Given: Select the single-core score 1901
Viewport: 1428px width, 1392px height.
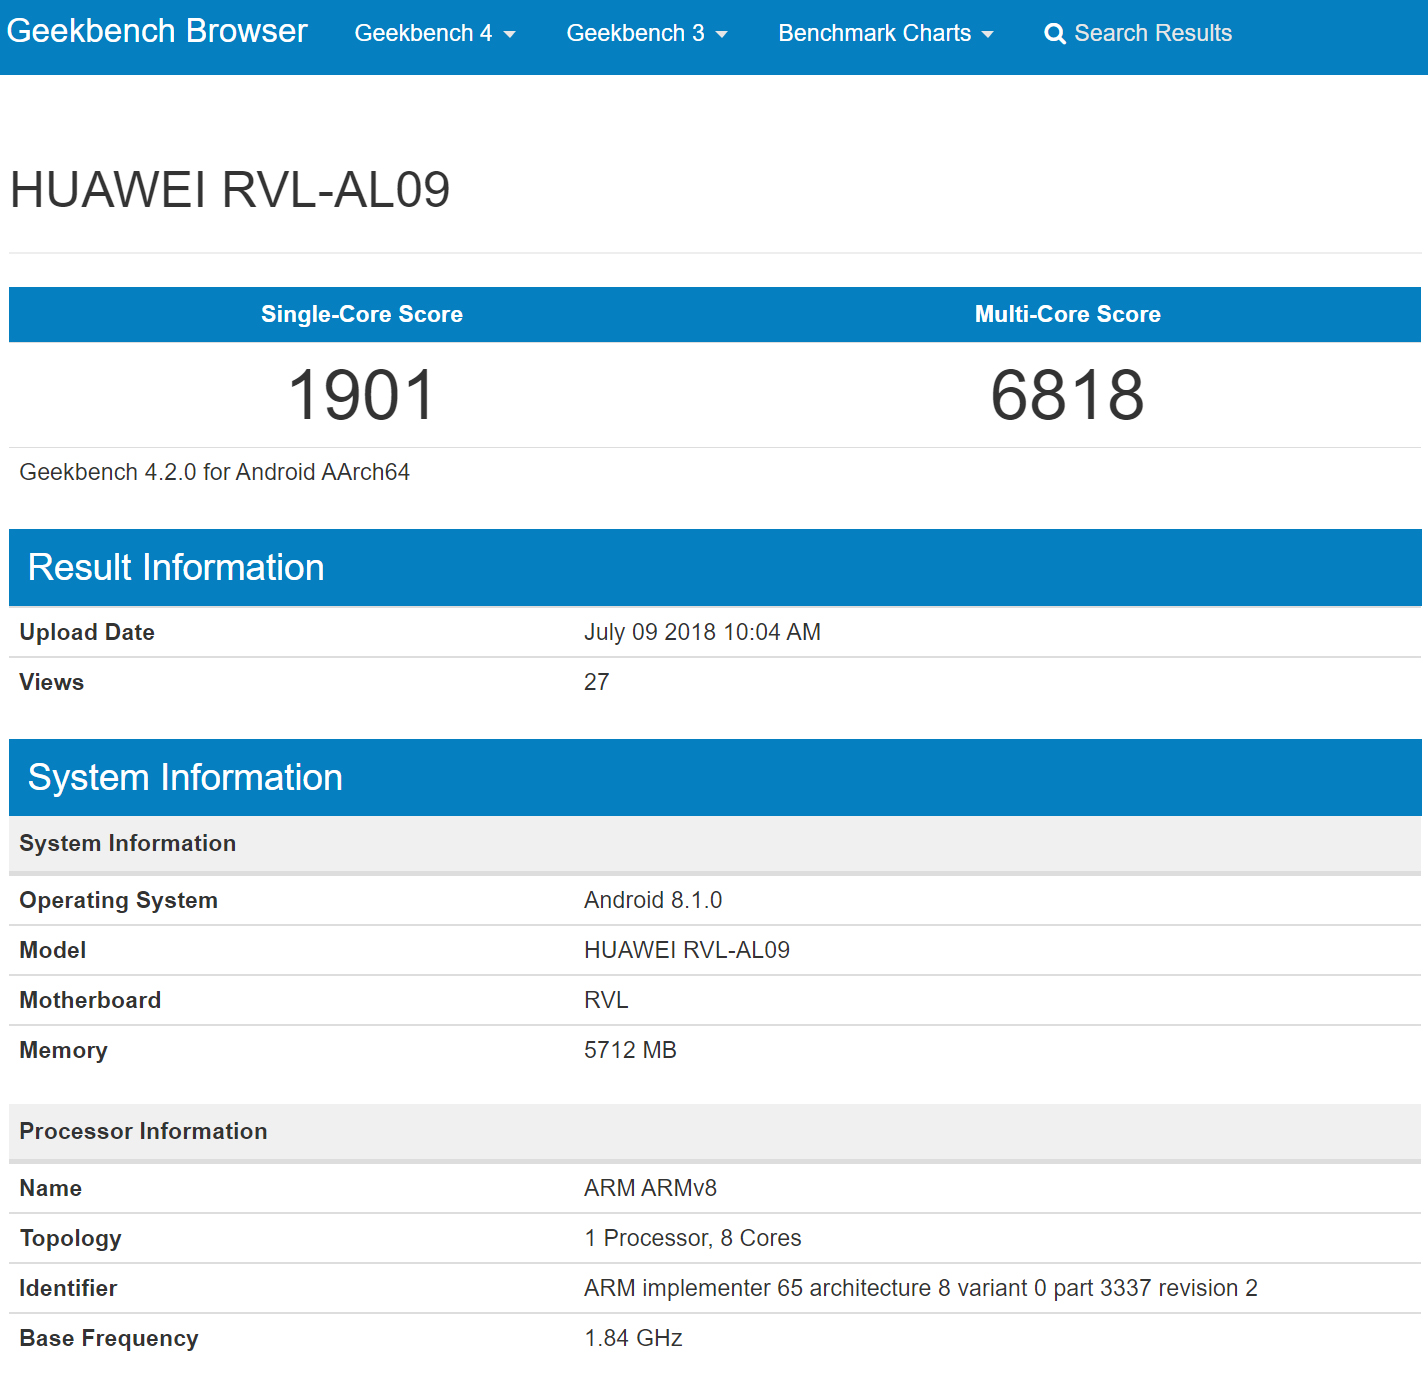Looking at the screenshot, I should tap(362, 395).
